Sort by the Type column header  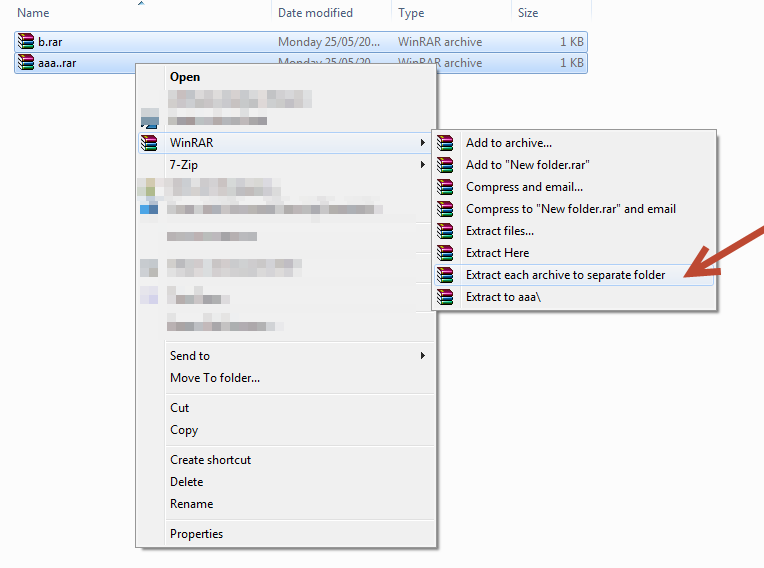click(x=411, y=13)
